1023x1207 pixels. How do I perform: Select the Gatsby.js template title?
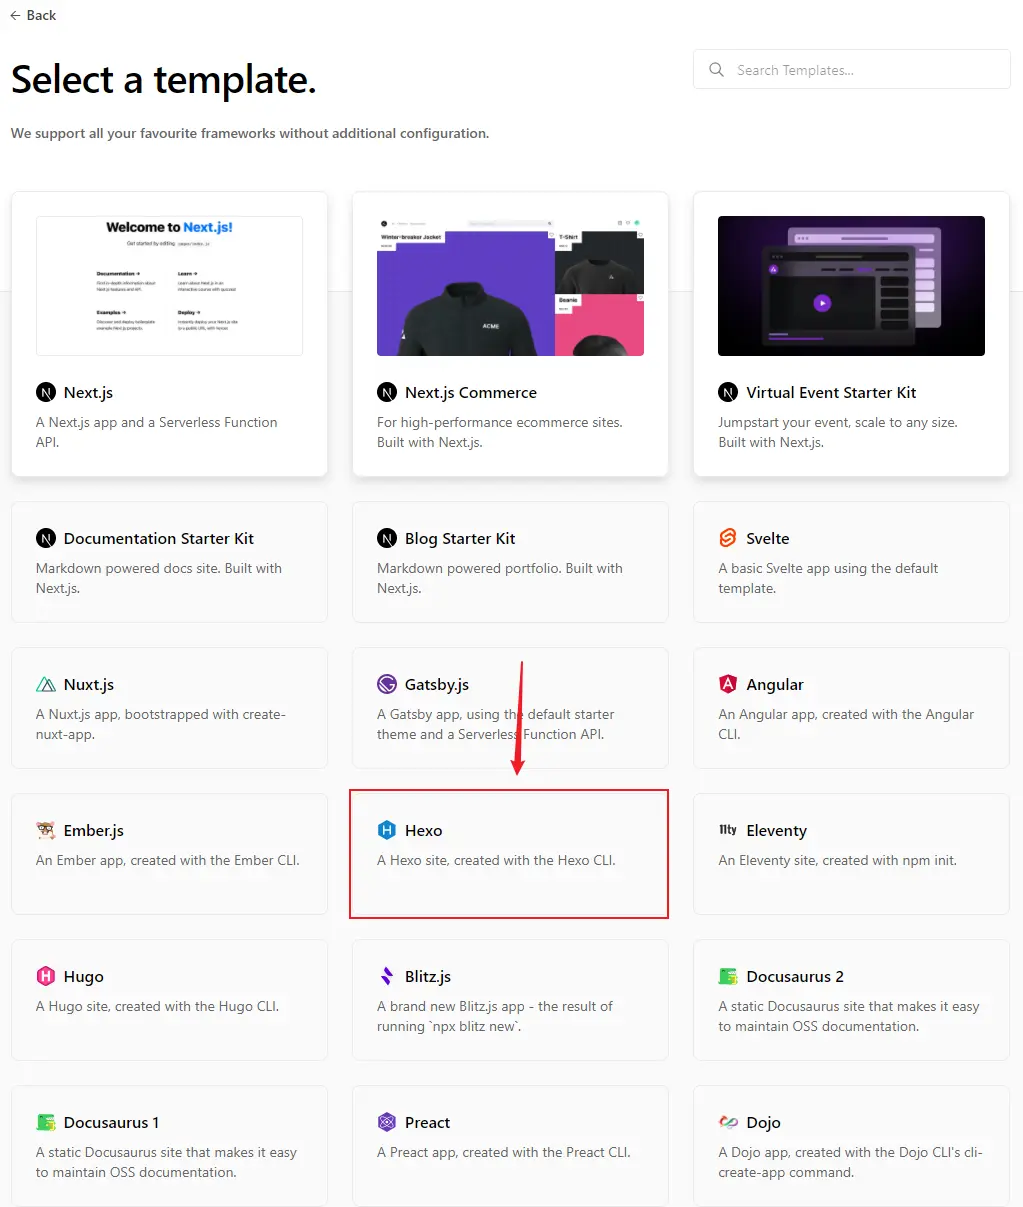coord(437,684)
